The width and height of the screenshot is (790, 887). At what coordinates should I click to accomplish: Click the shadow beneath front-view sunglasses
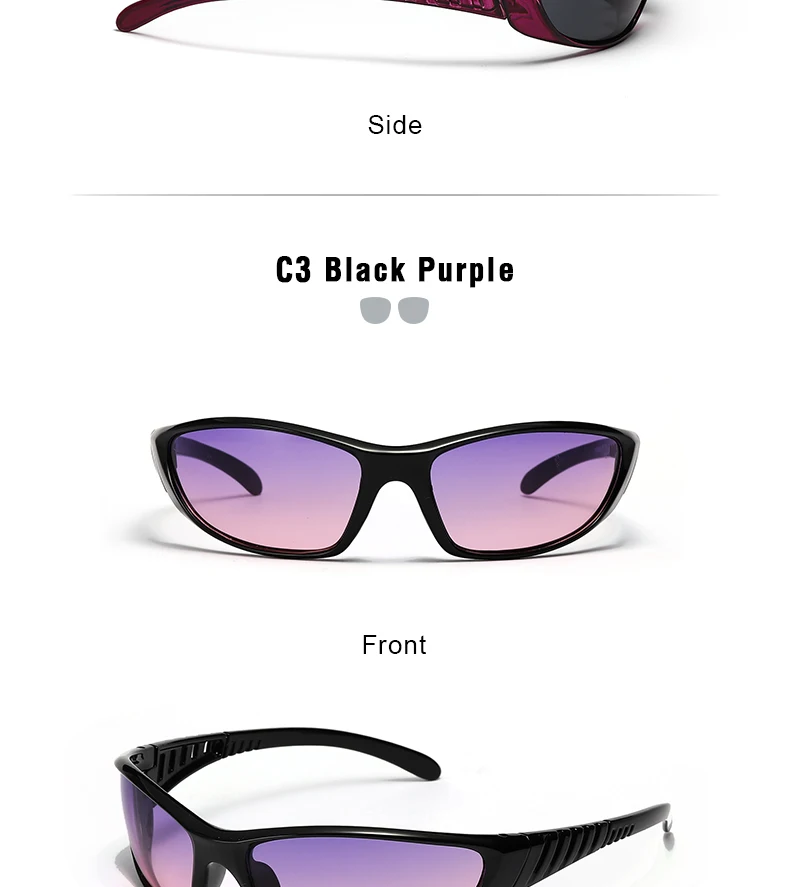[396, 557]
